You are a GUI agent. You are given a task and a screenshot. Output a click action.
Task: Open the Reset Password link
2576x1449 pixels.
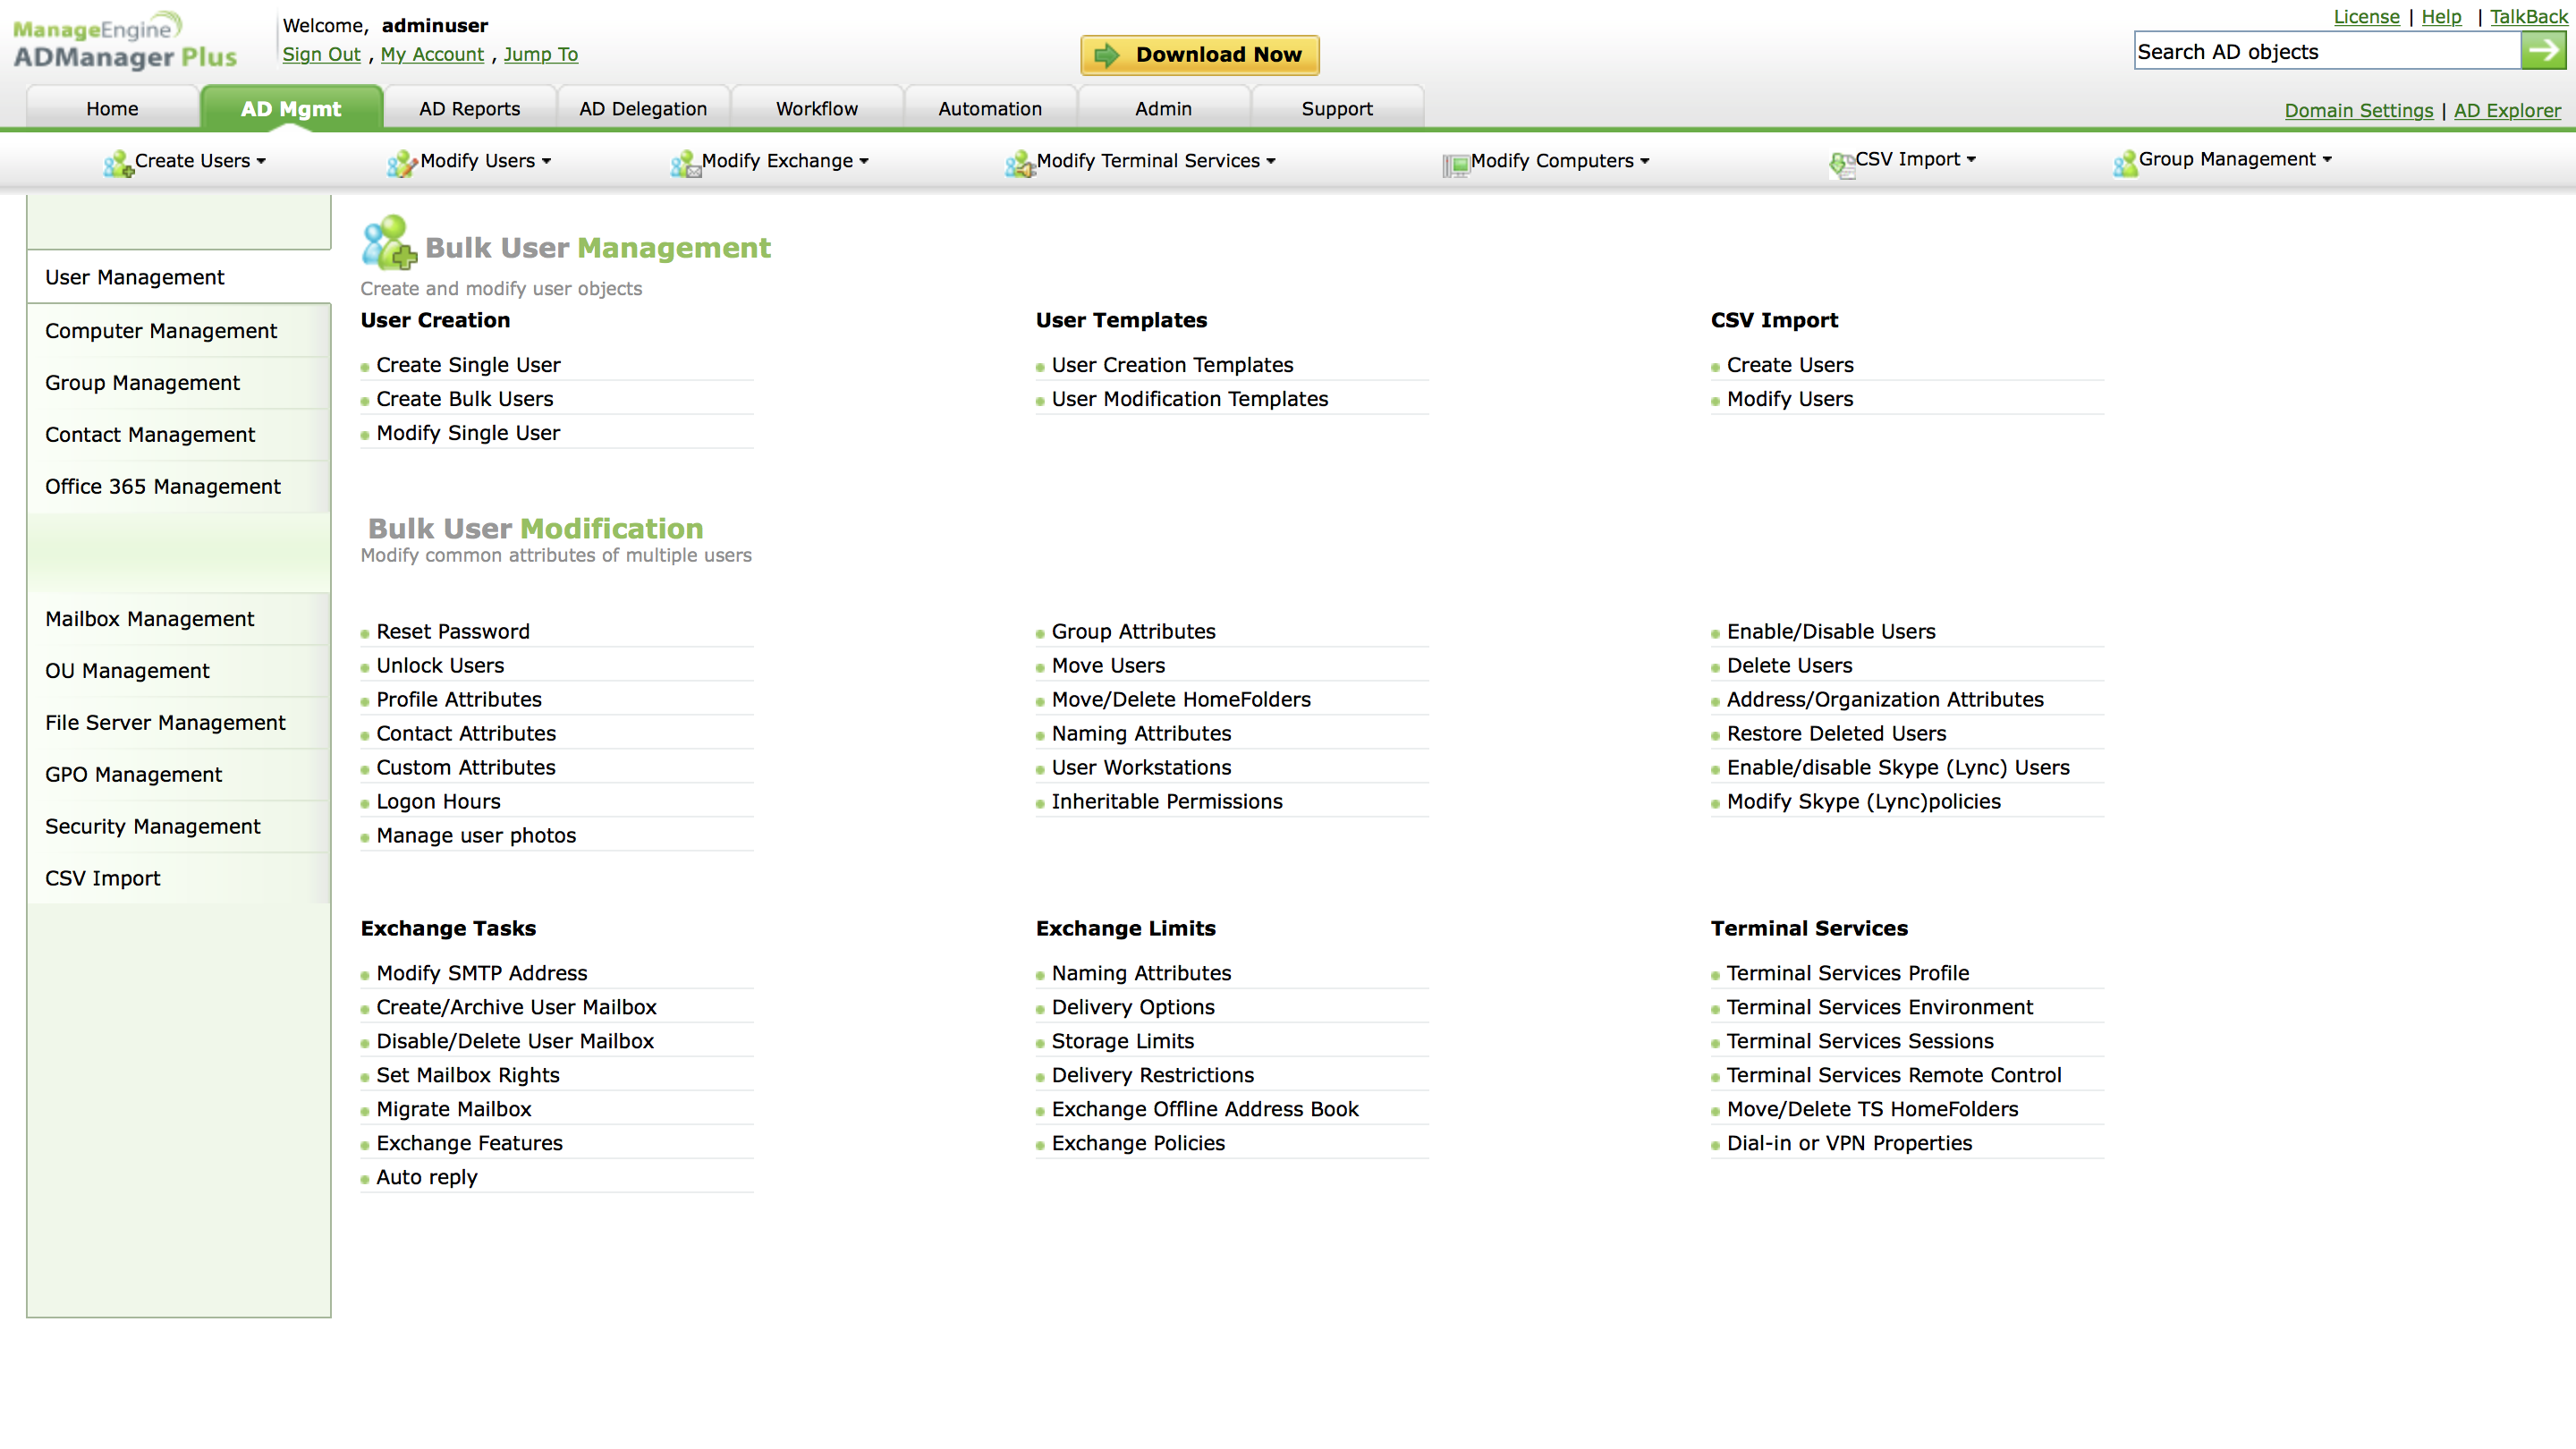tap(452, 631)
